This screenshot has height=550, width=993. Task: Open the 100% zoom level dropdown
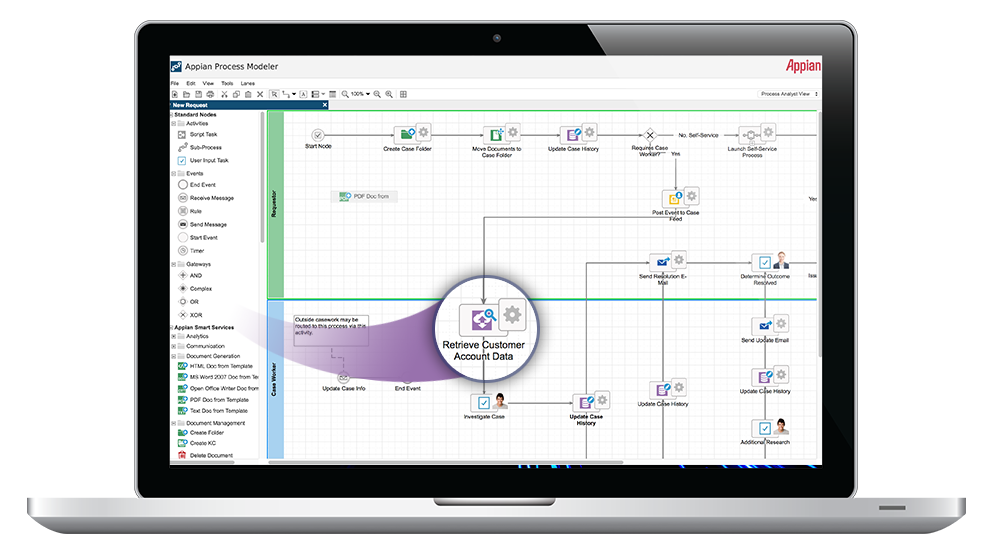361,94
